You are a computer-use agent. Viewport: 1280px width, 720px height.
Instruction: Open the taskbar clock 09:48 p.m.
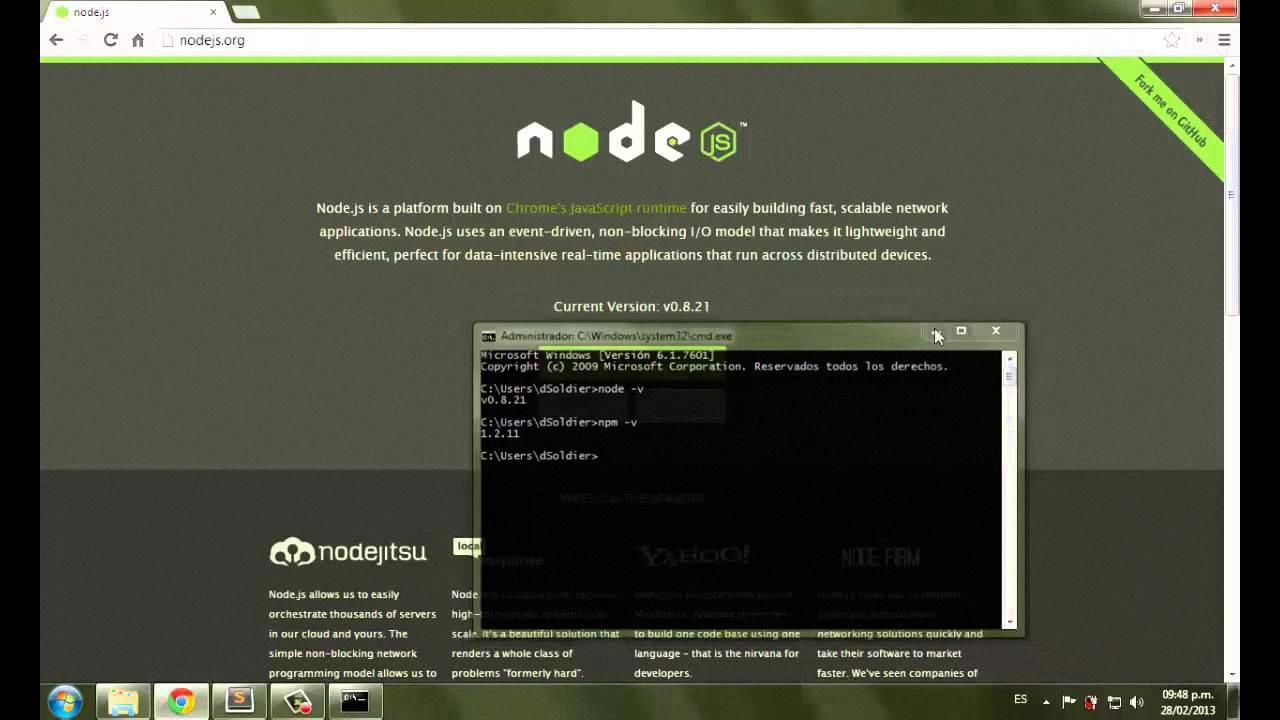coord(1189,701)
